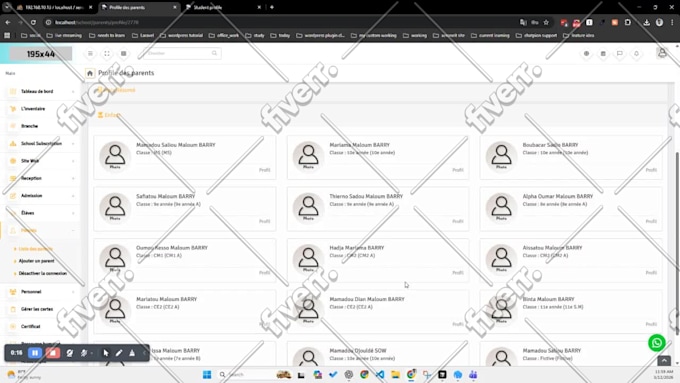Open File Explorer from taskbar
Screen dimensions: 680x383
coord(396,375)
